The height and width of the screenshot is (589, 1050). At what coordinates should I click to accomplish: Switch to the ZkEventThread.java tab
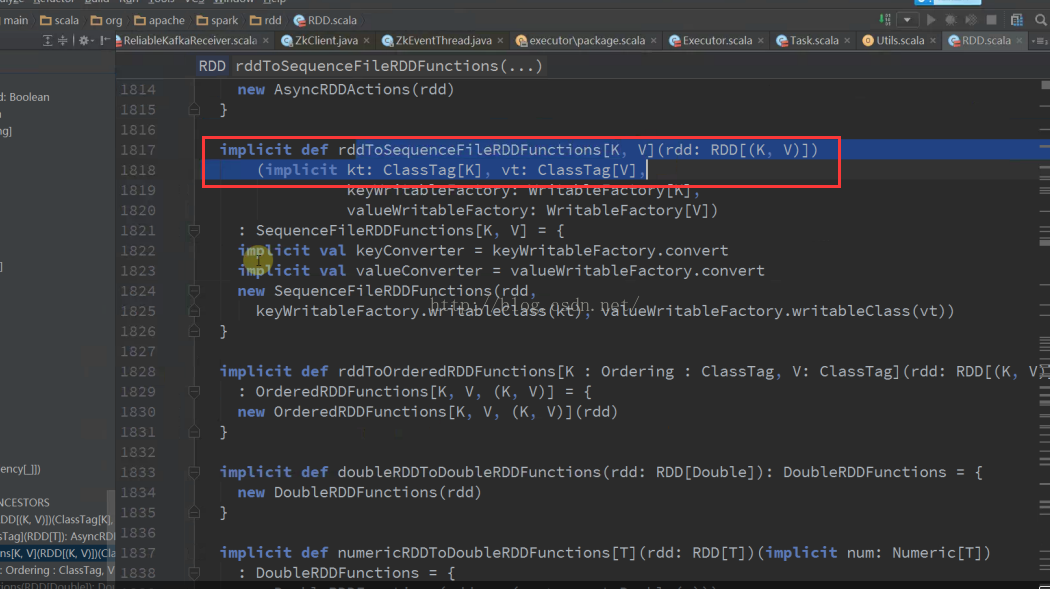click(443, 41)
